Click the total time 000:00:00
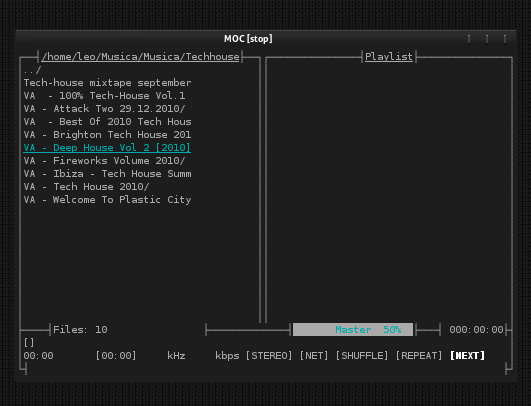Screen dimensions: 531x406 pyautogui.click(x=476, y=329)
